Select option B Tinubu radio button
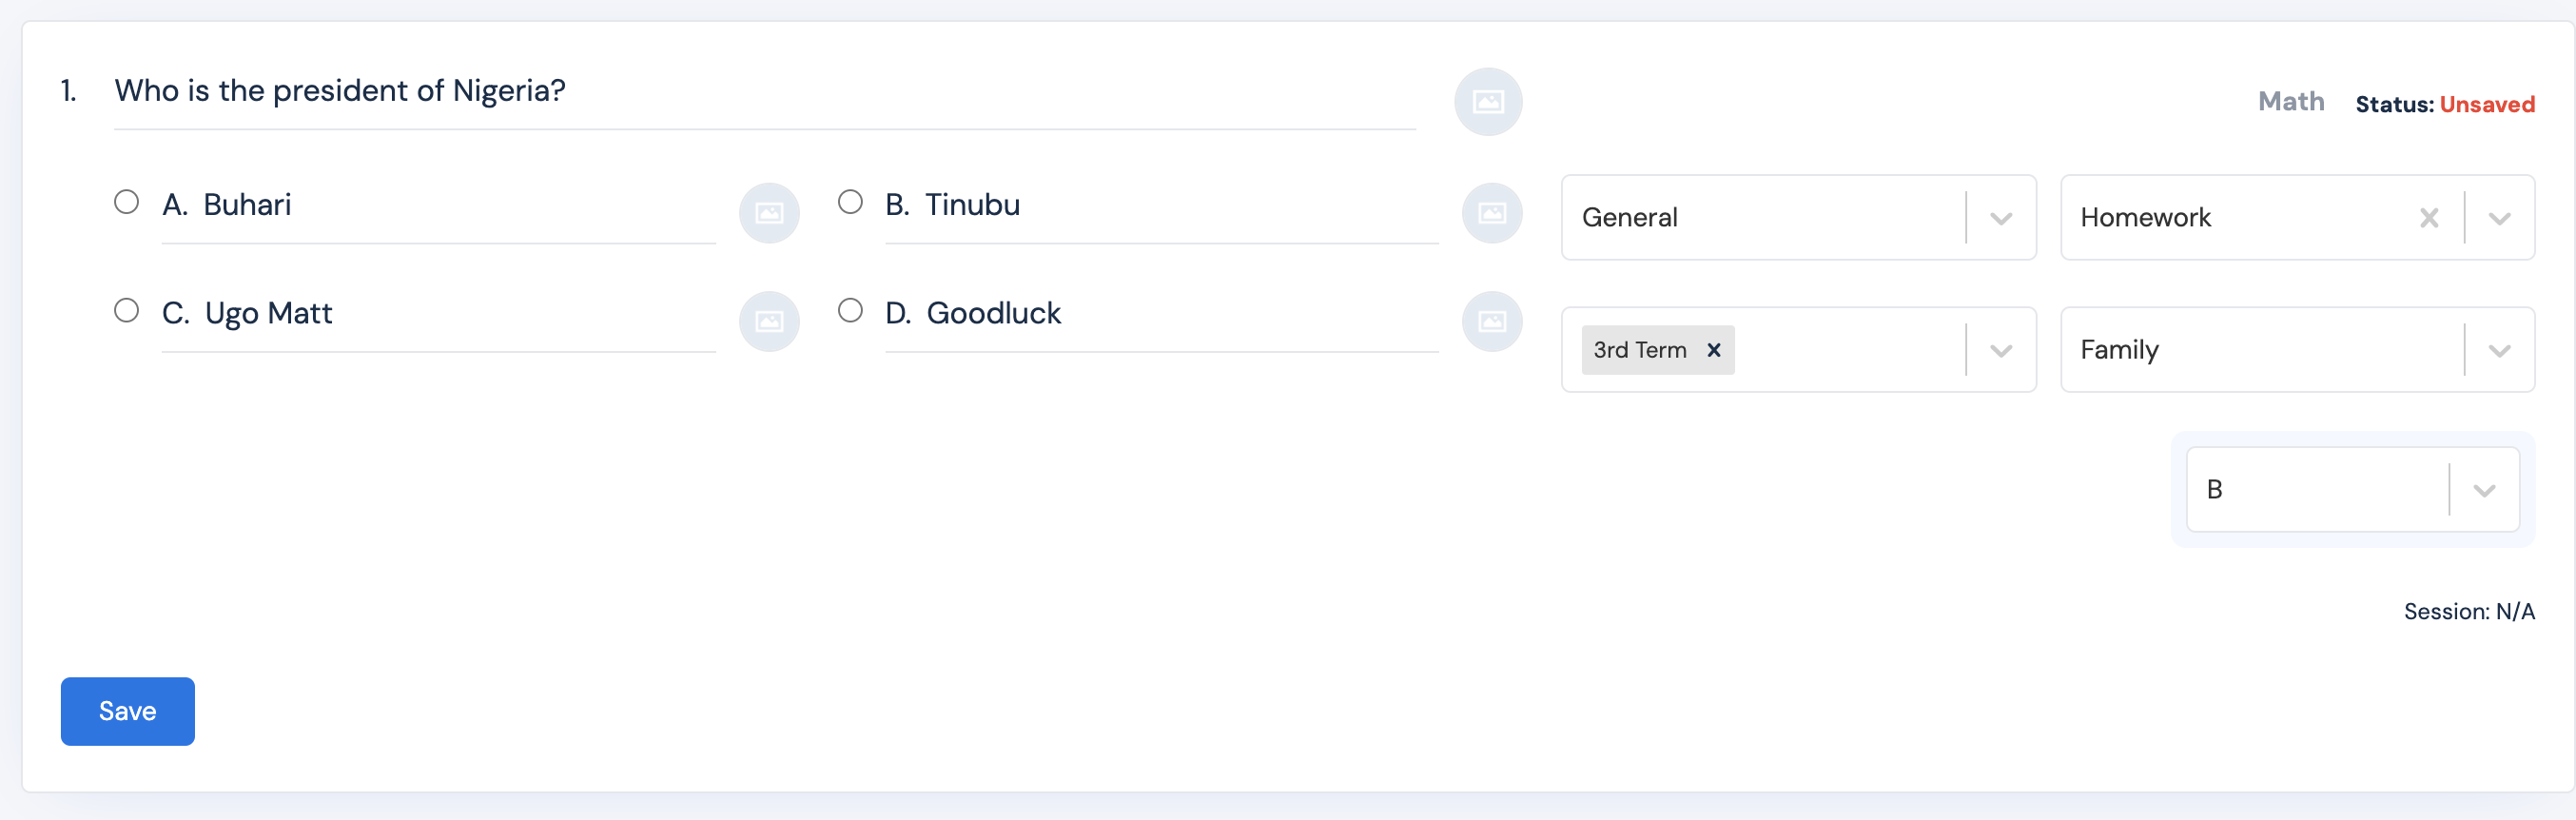Screen dimensions: 2576x820 [x=850, y=203]
